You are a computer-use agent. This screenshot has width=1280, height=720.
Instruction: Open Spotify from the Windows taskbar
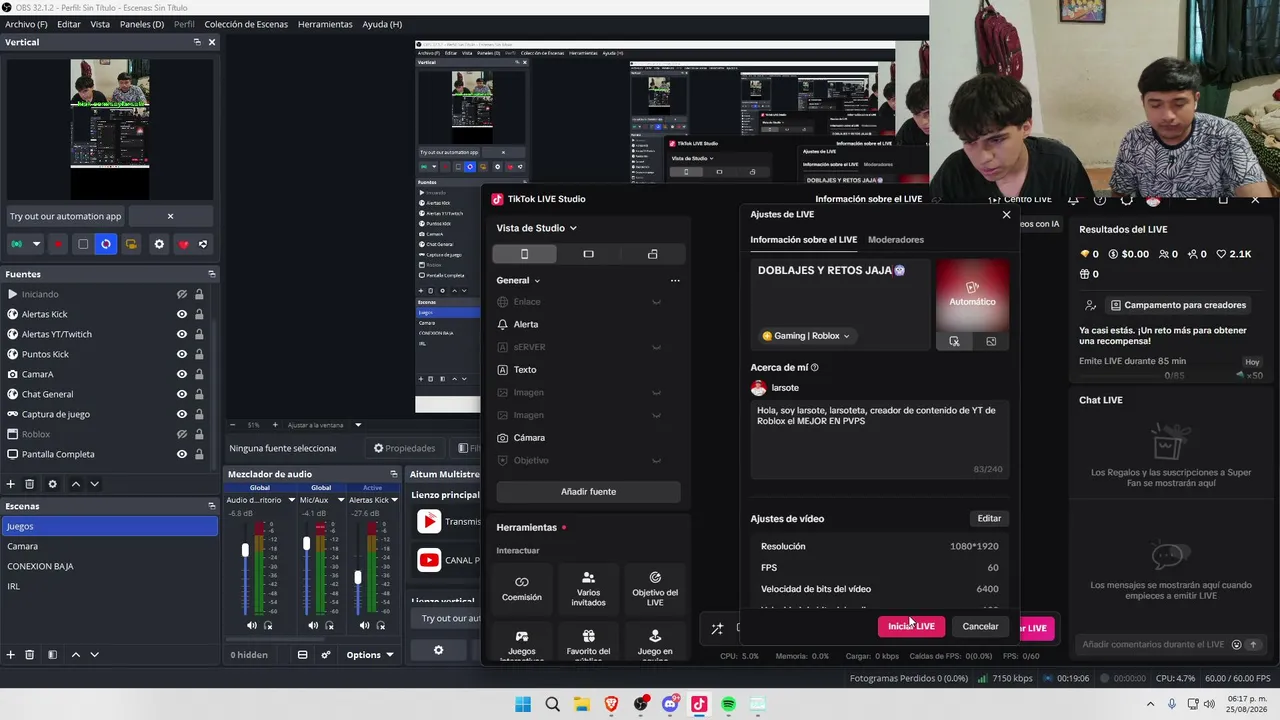point(728,705)
